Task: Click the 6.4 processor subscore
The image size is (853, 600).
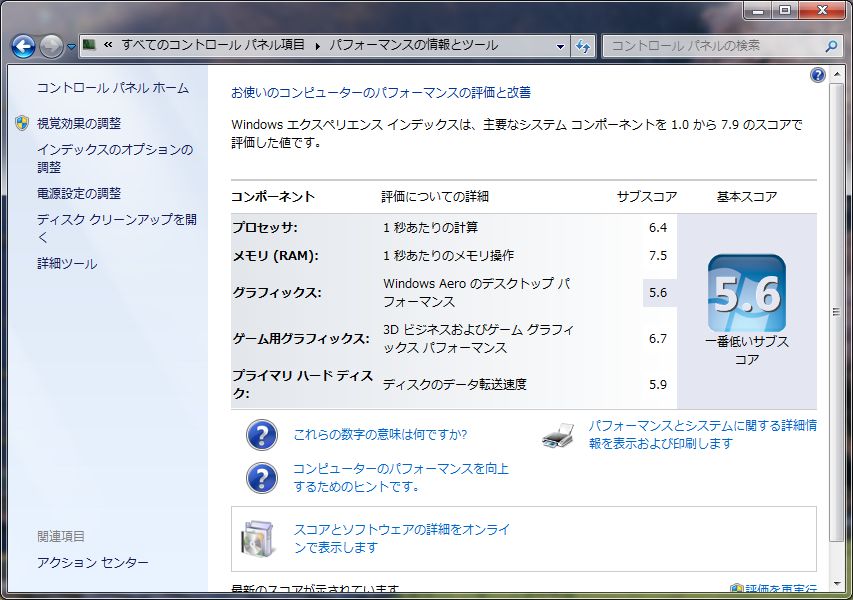Action: 658,227
